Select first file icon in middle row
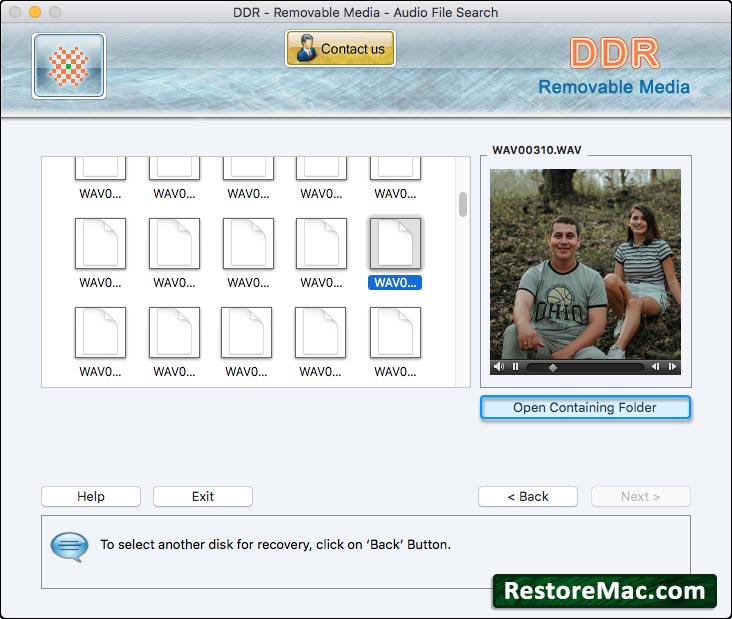Screen dimensions: 732x619 (x=100, y=243)
